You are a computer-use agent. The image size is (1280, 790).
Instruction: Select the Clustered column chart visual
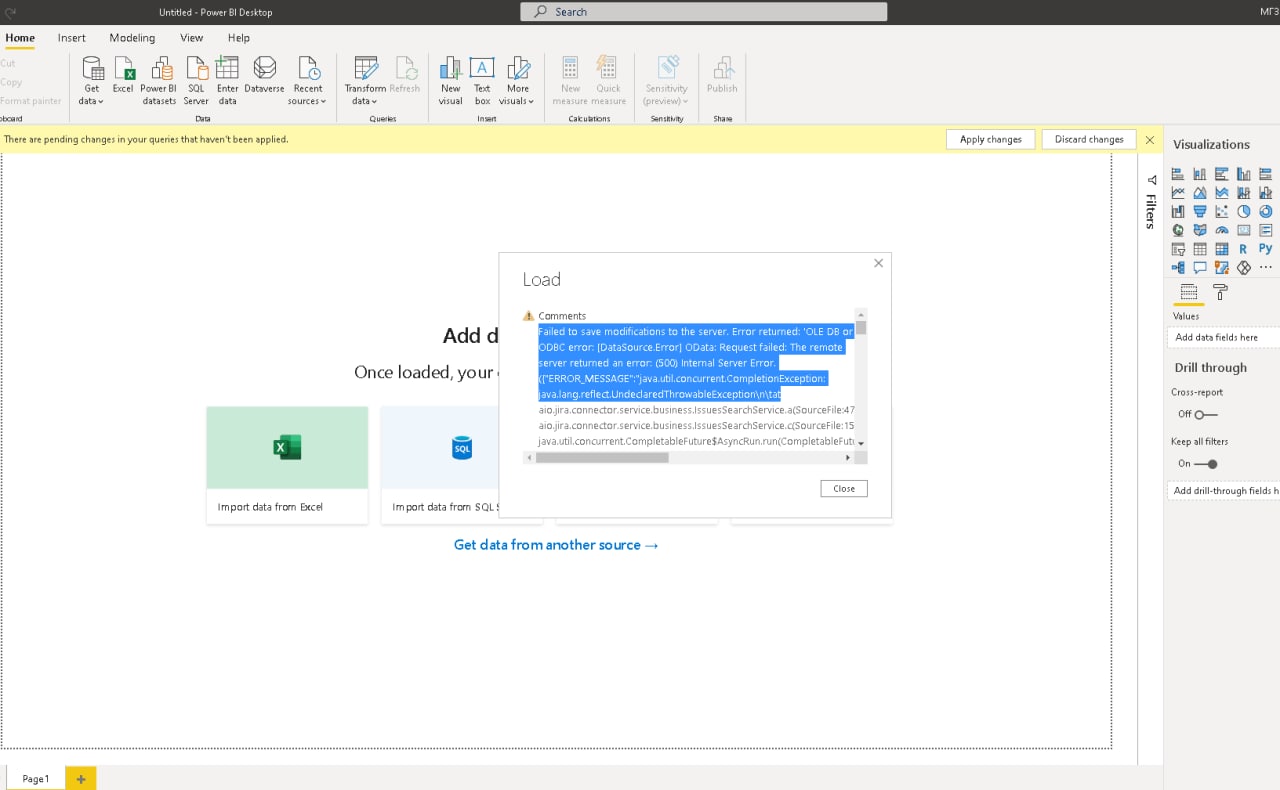pyautogui.click(x=1244, y=174)
